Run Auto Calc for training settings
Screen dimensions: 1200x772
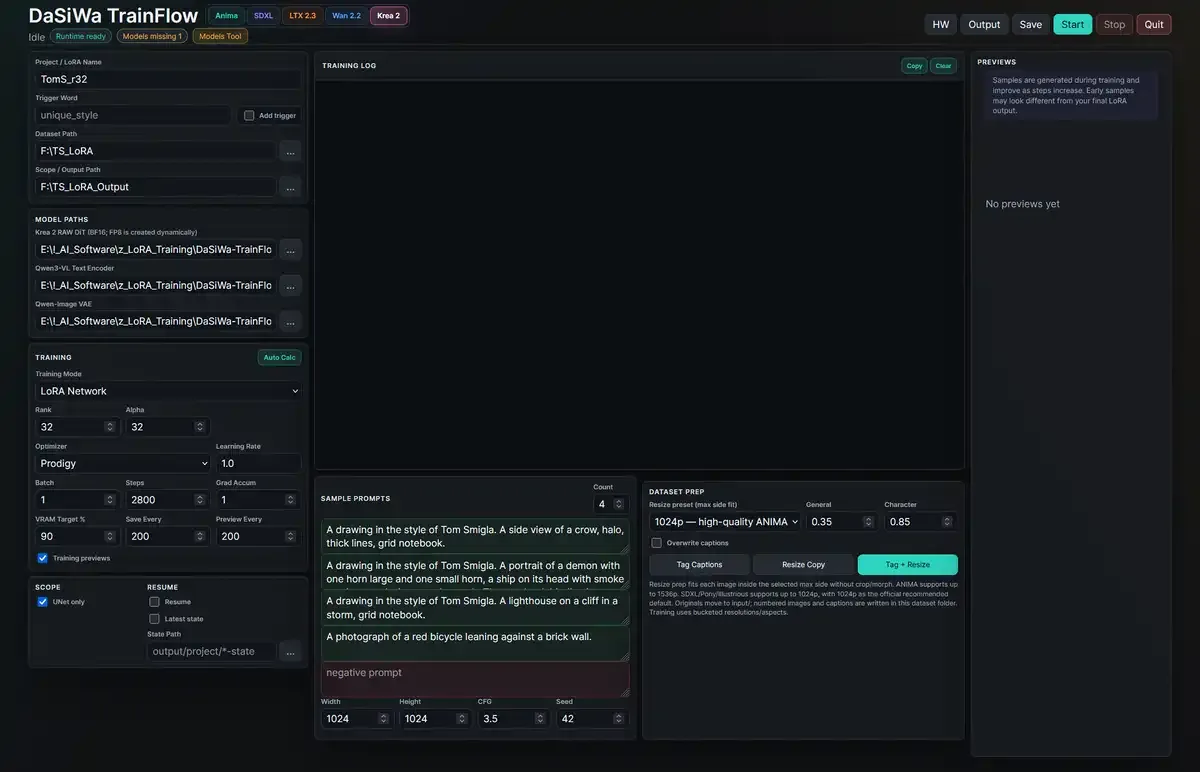[x=279, y=357]
